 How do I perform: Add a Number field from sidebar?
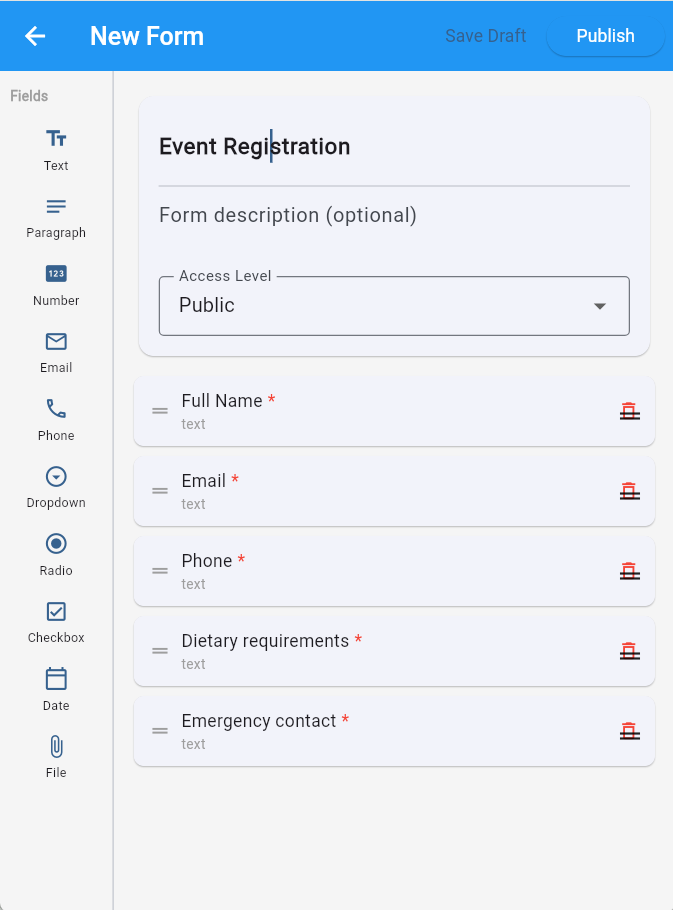point(56,286)
